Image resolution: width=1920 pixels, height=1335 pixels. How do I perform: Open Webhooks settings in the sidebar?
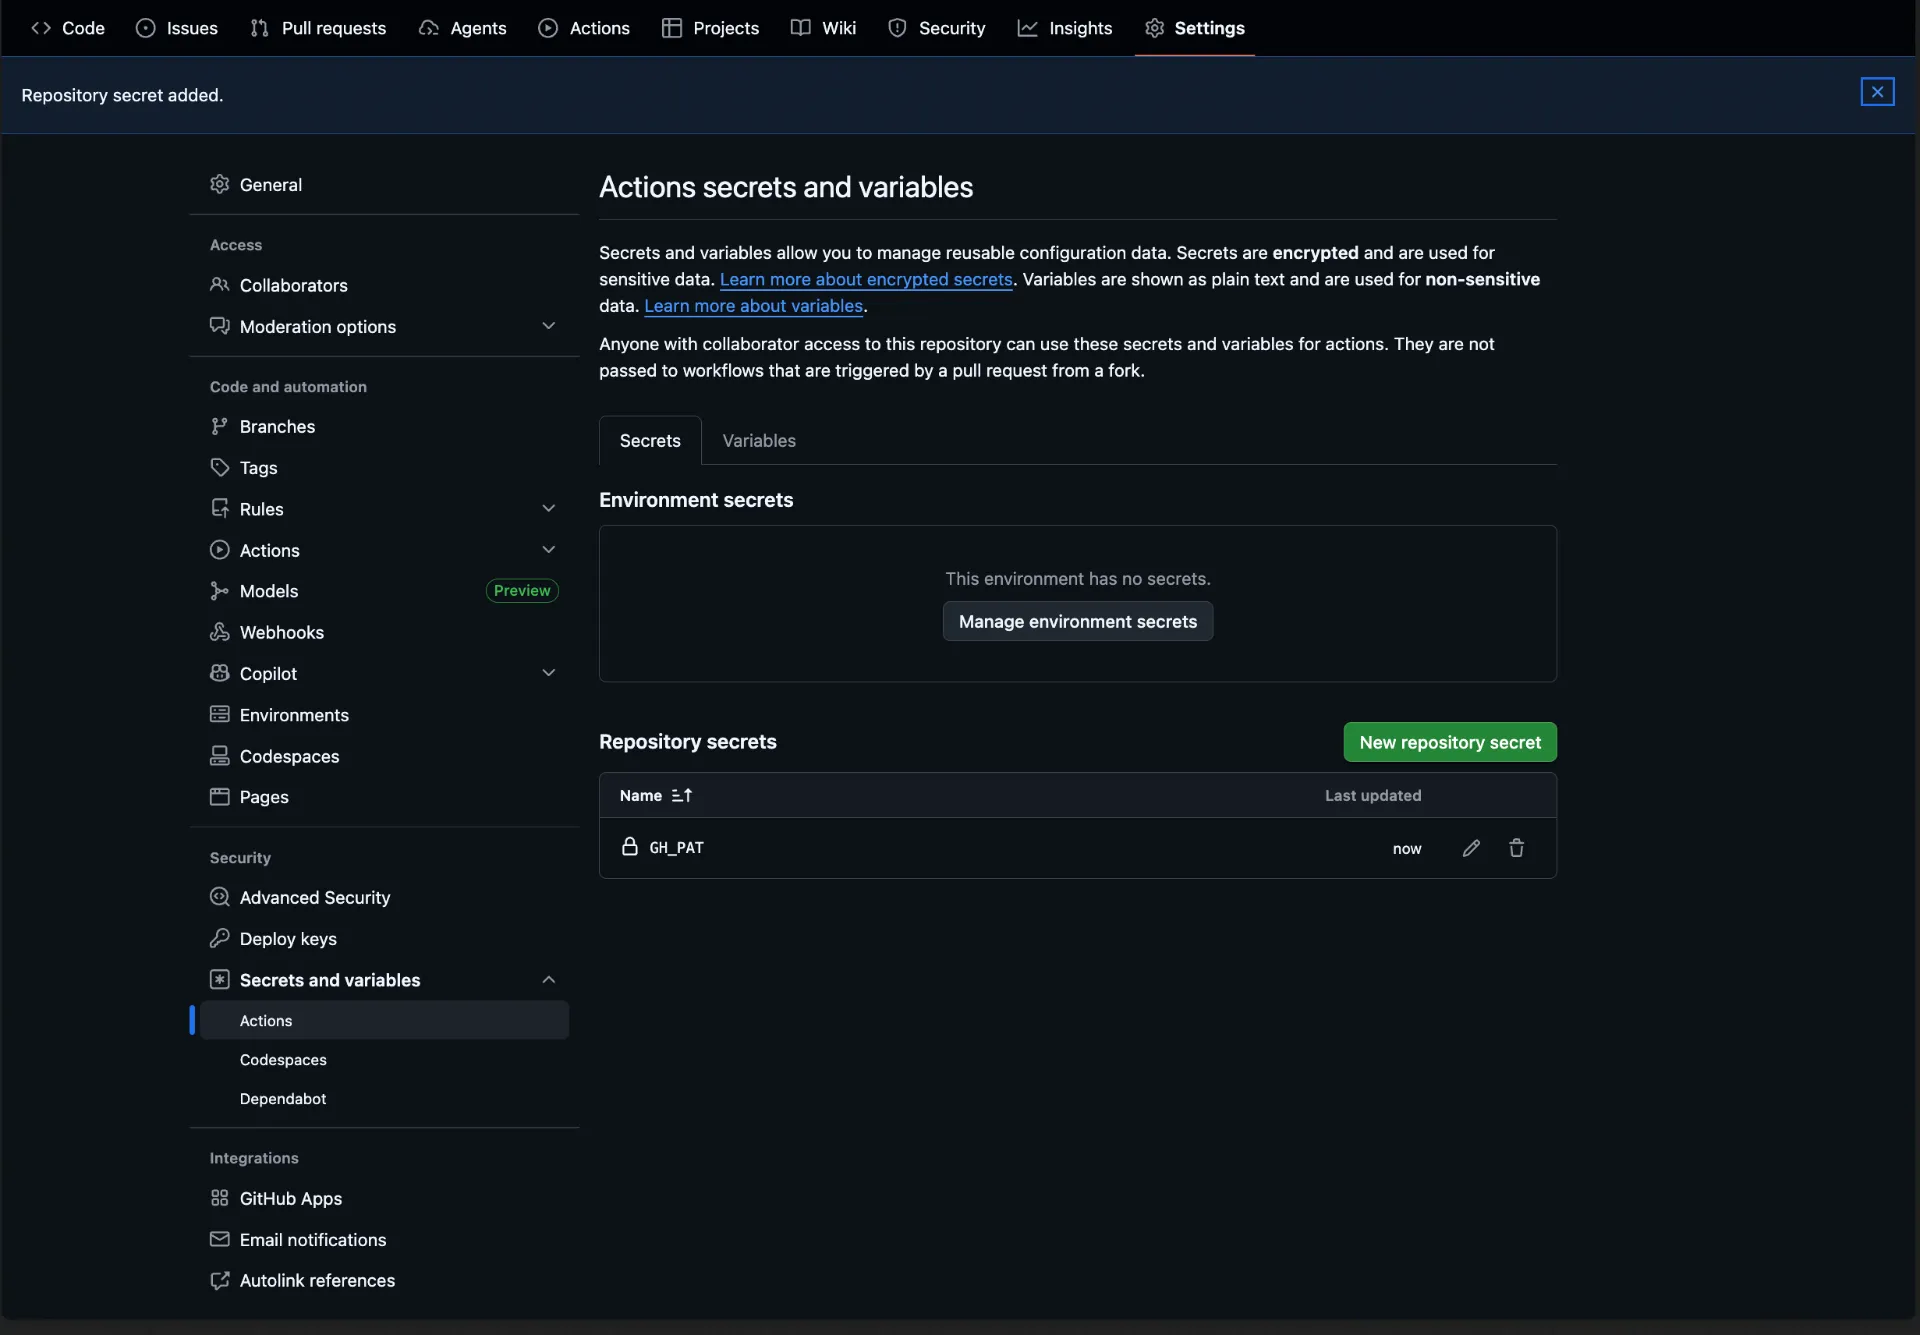point(282,632)
